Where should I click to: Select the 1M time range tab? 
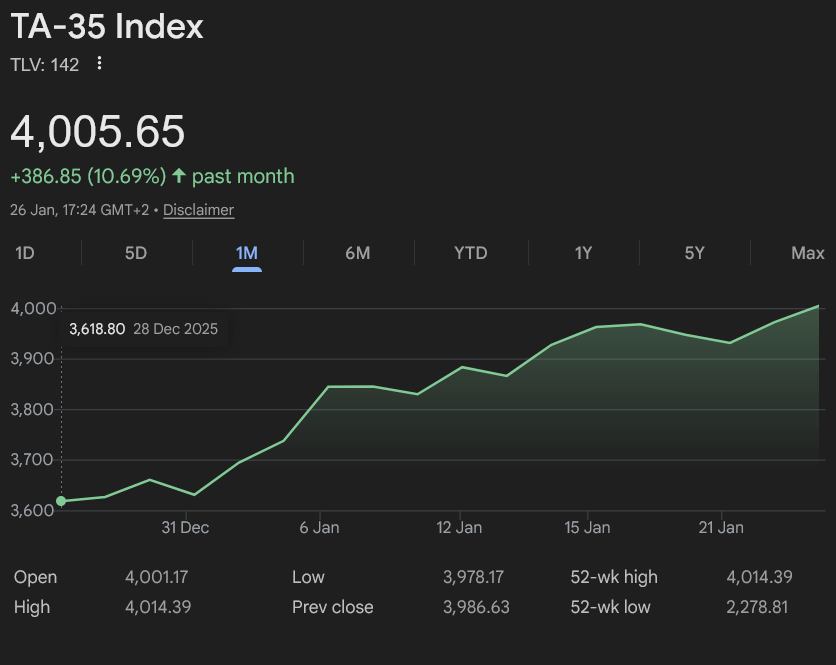tap(247, 253)
